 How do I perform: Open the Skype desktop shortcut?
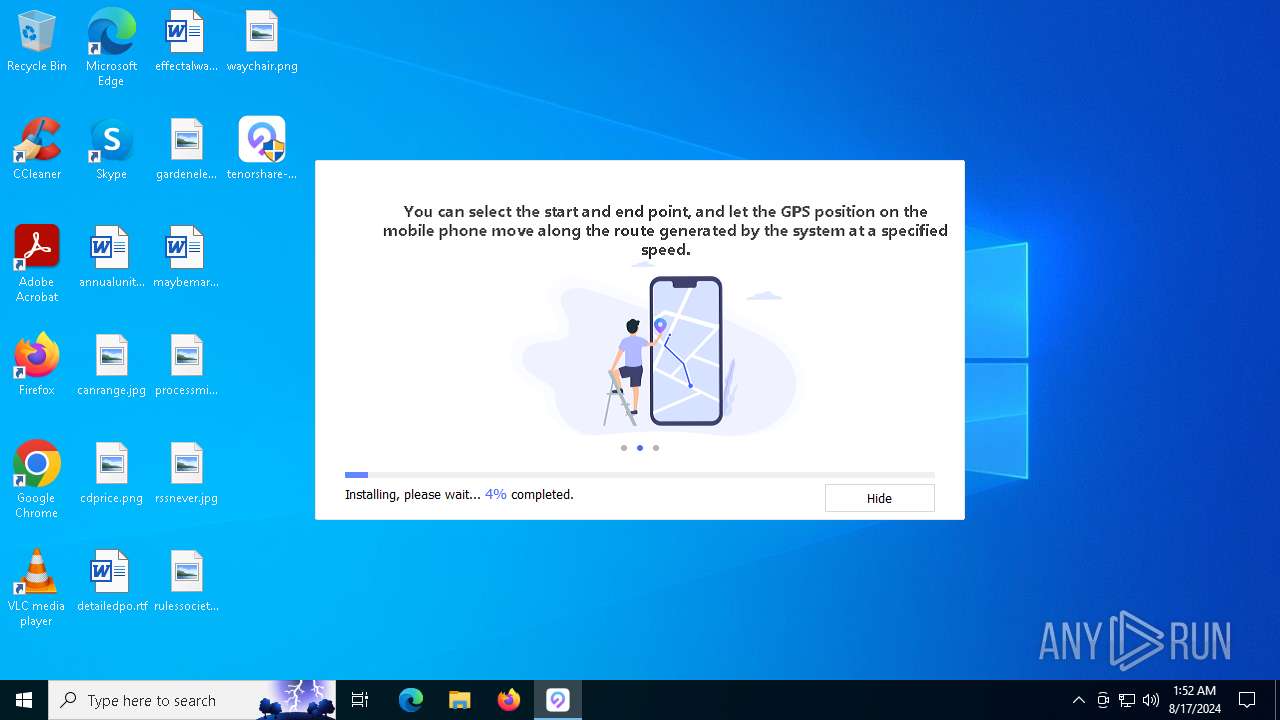point(111,150)
